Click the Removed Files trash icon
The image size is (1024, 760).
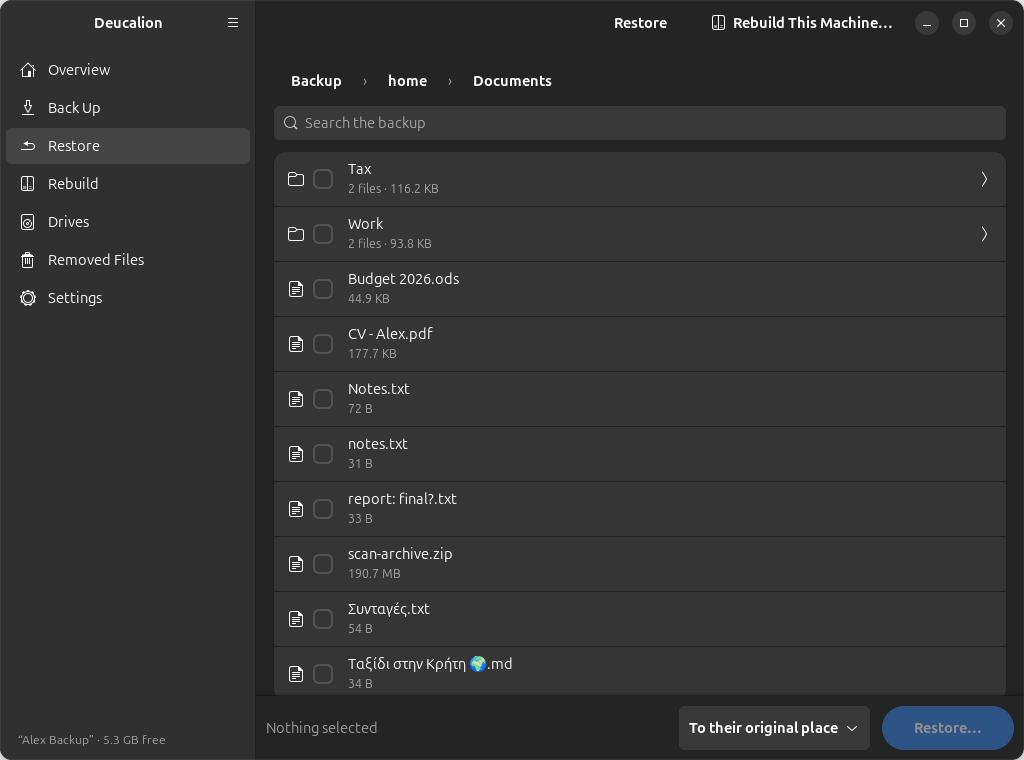coord(27,260)
